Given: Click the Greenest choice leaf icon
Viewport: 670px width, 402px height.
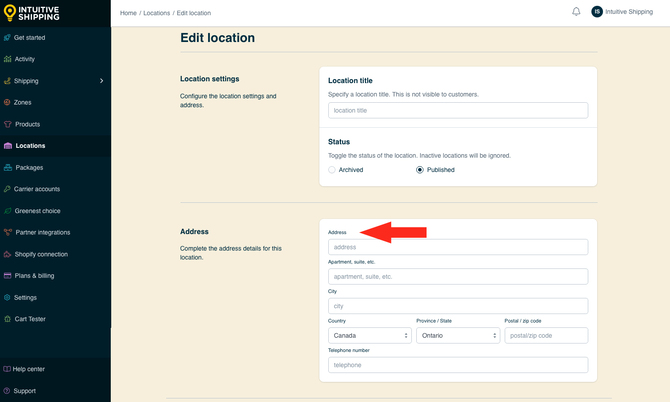Looking at the screenshot, I should click(8, 211).
